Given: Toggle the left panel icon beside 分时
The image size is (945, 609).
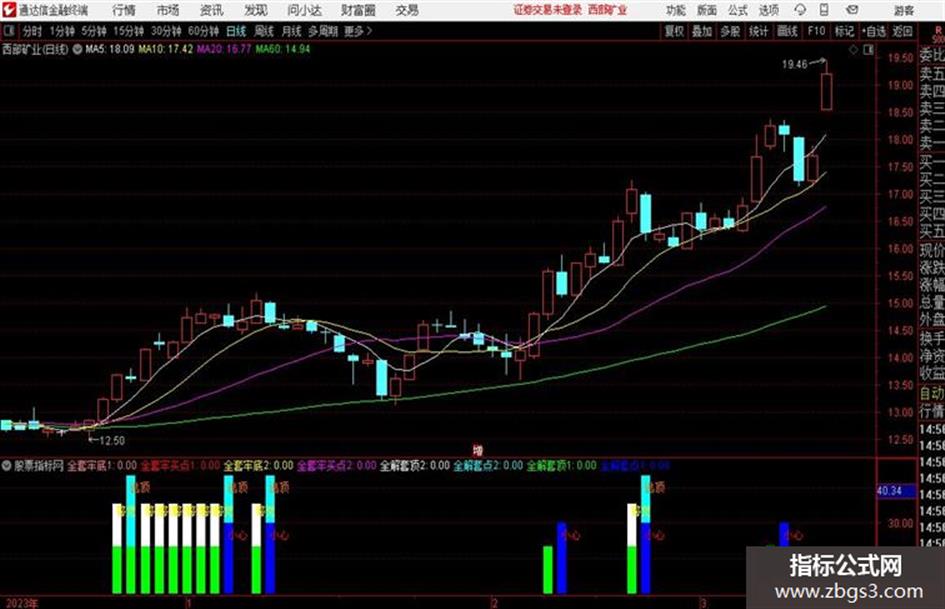Looking at the screenshot, I should tap(8, 31).
